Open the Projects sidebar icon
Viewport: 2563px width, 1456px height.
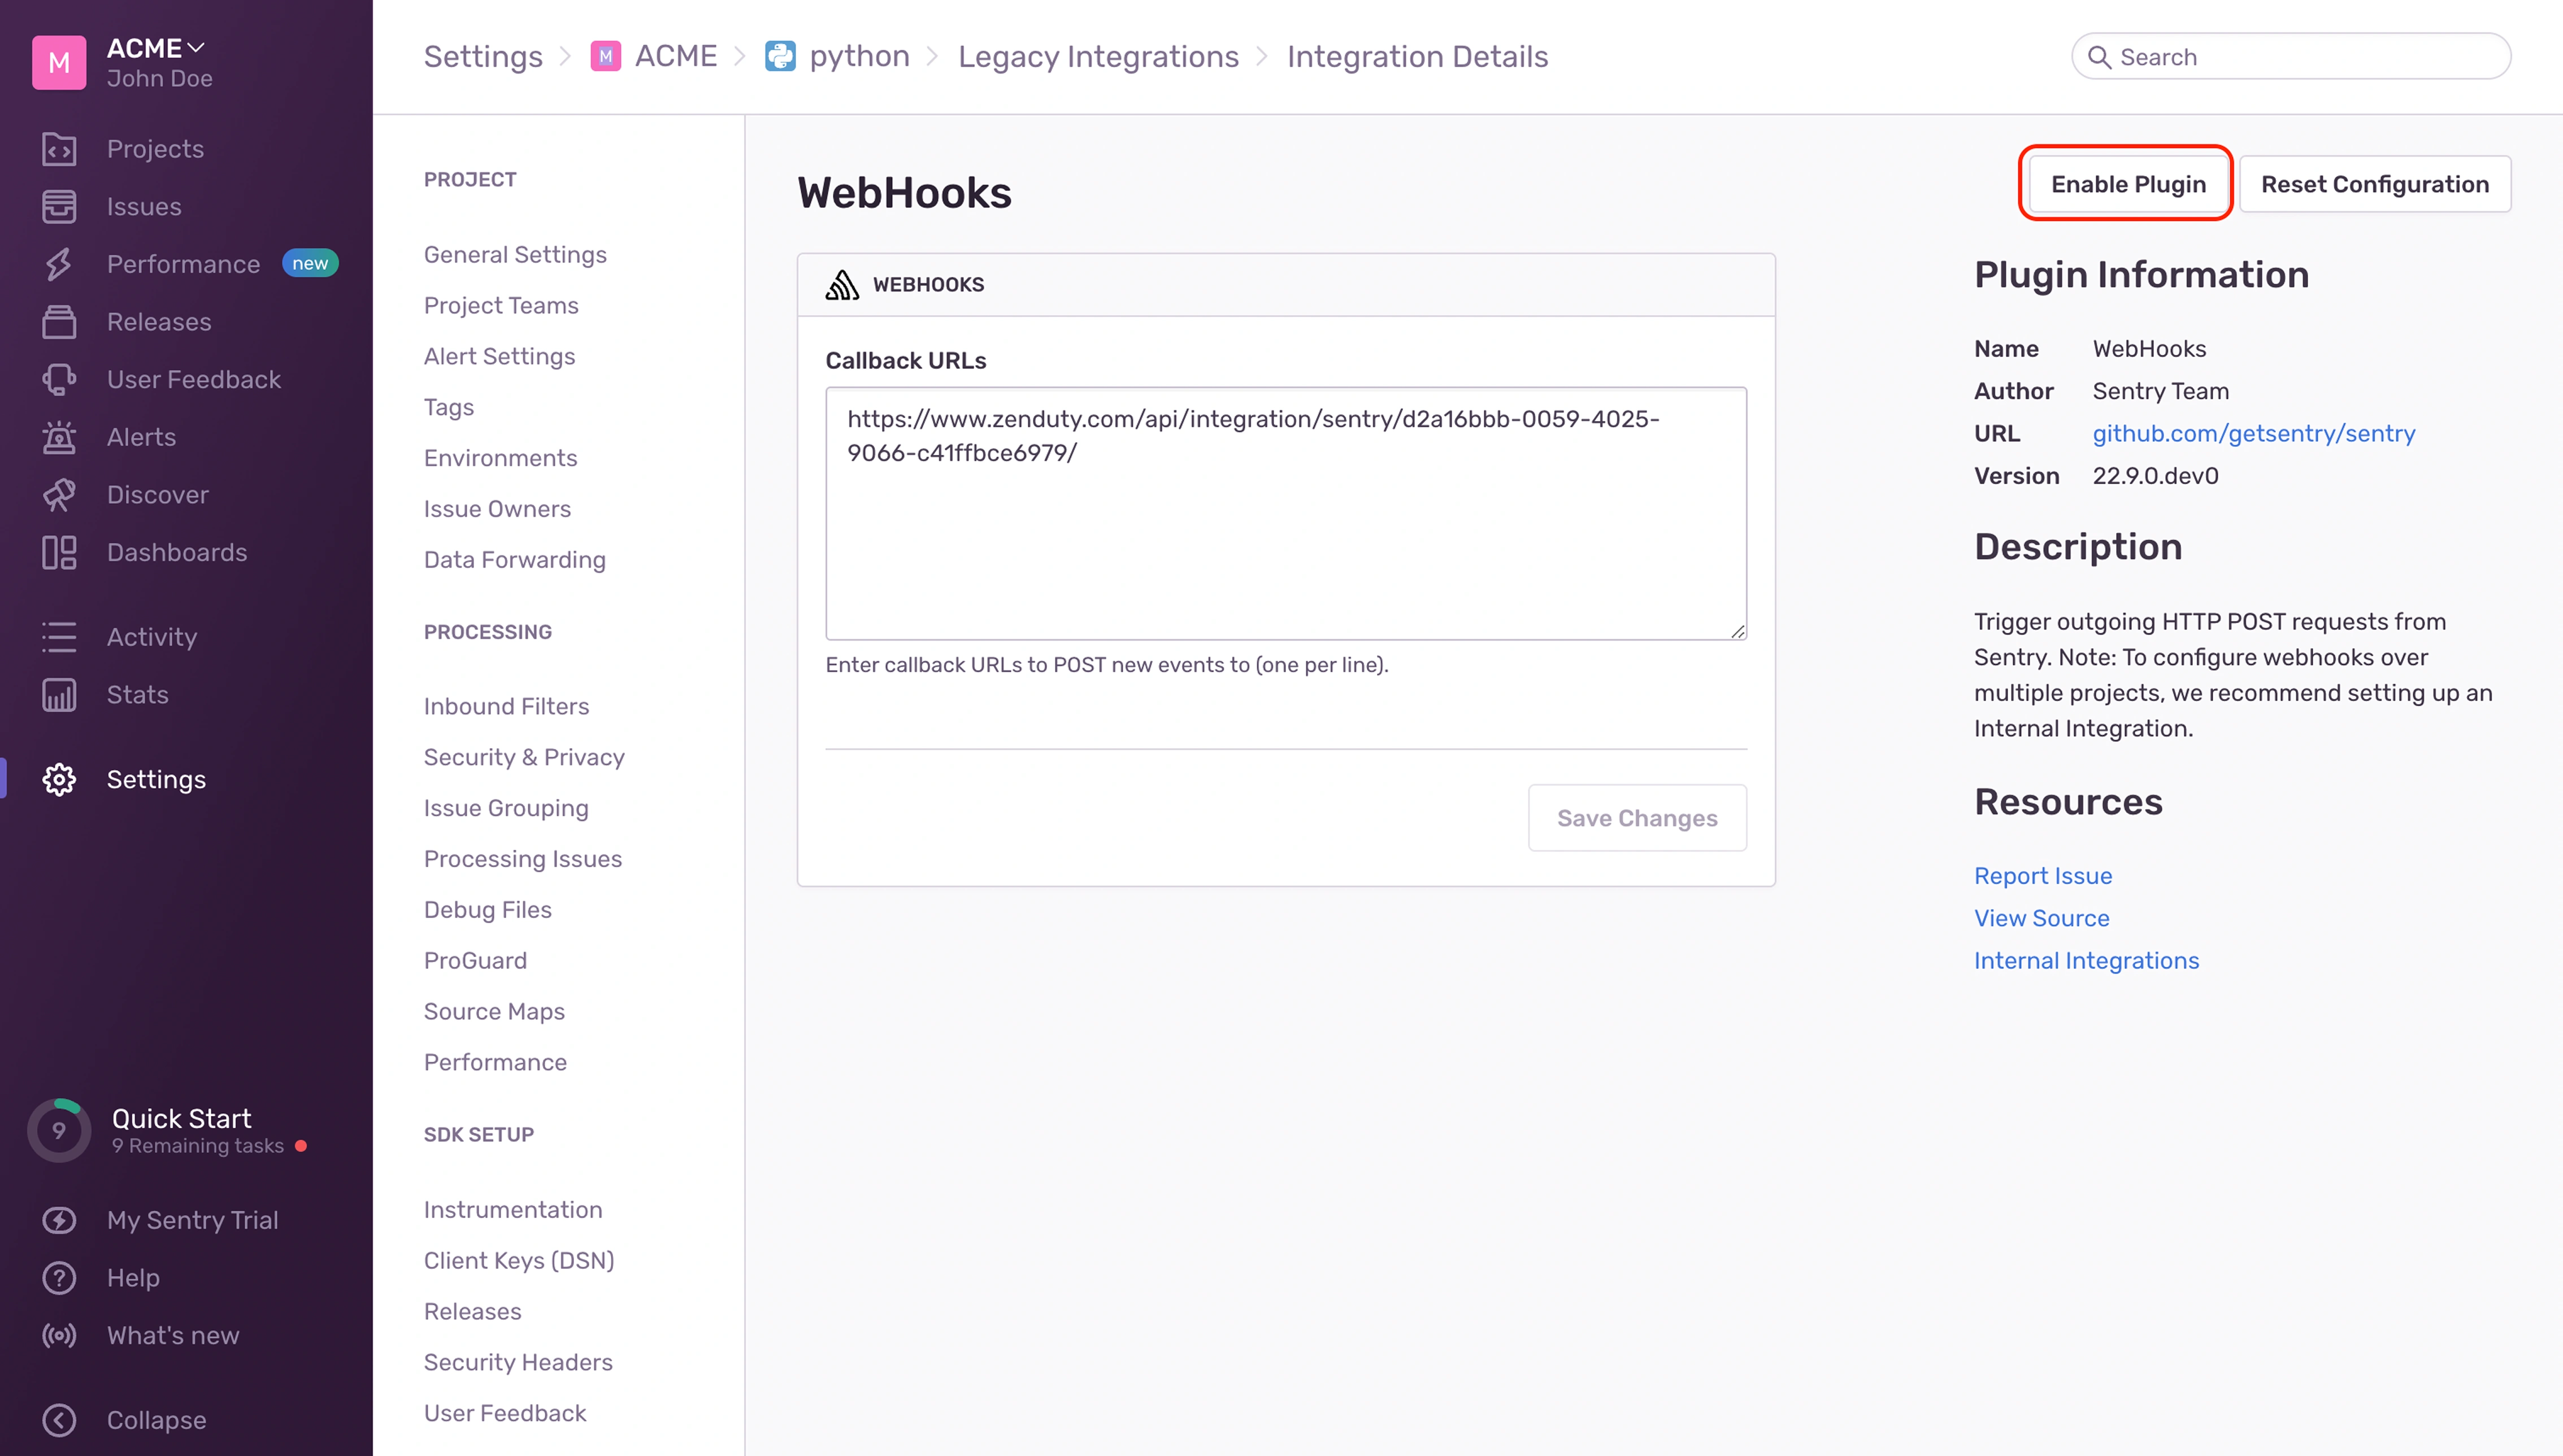click(x=59, y=149)
